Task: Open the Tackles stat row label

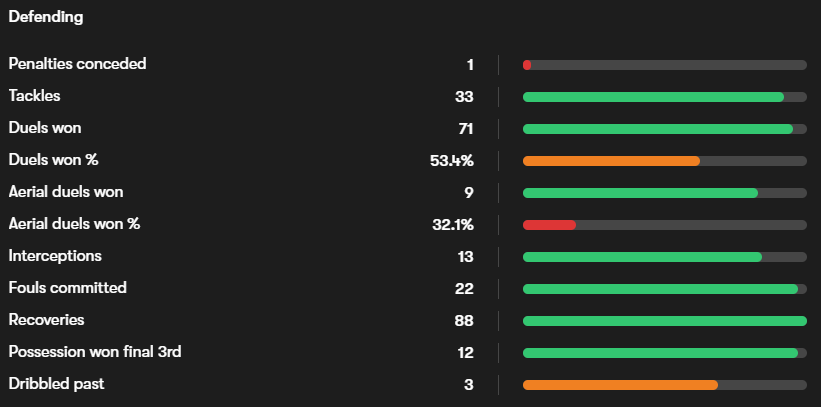Action: [35, 96]
